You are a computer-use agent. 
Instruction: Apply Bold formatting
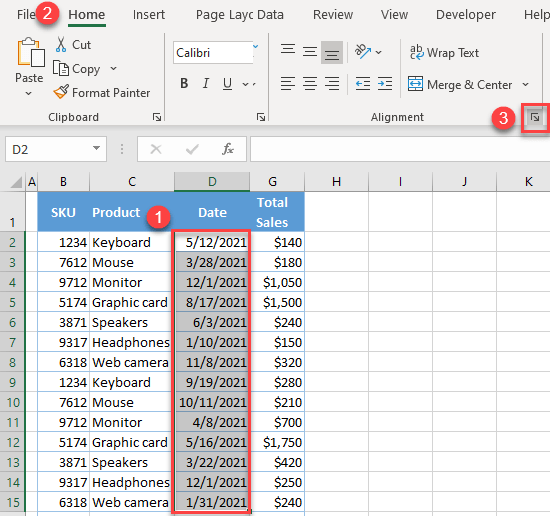tap(184, 83)
